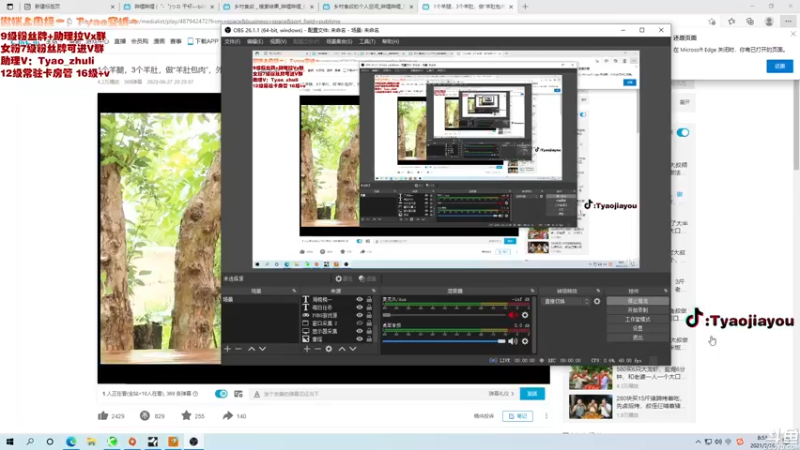Open the scene transition type dropdown

click(566, 302)
